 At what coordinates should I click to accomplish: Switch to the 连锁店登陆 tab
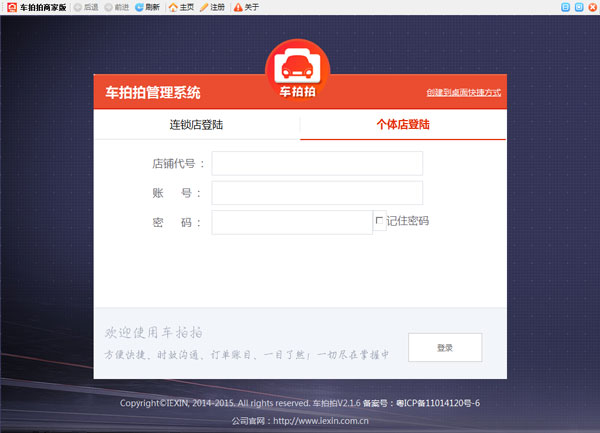[x=196, y=125]
